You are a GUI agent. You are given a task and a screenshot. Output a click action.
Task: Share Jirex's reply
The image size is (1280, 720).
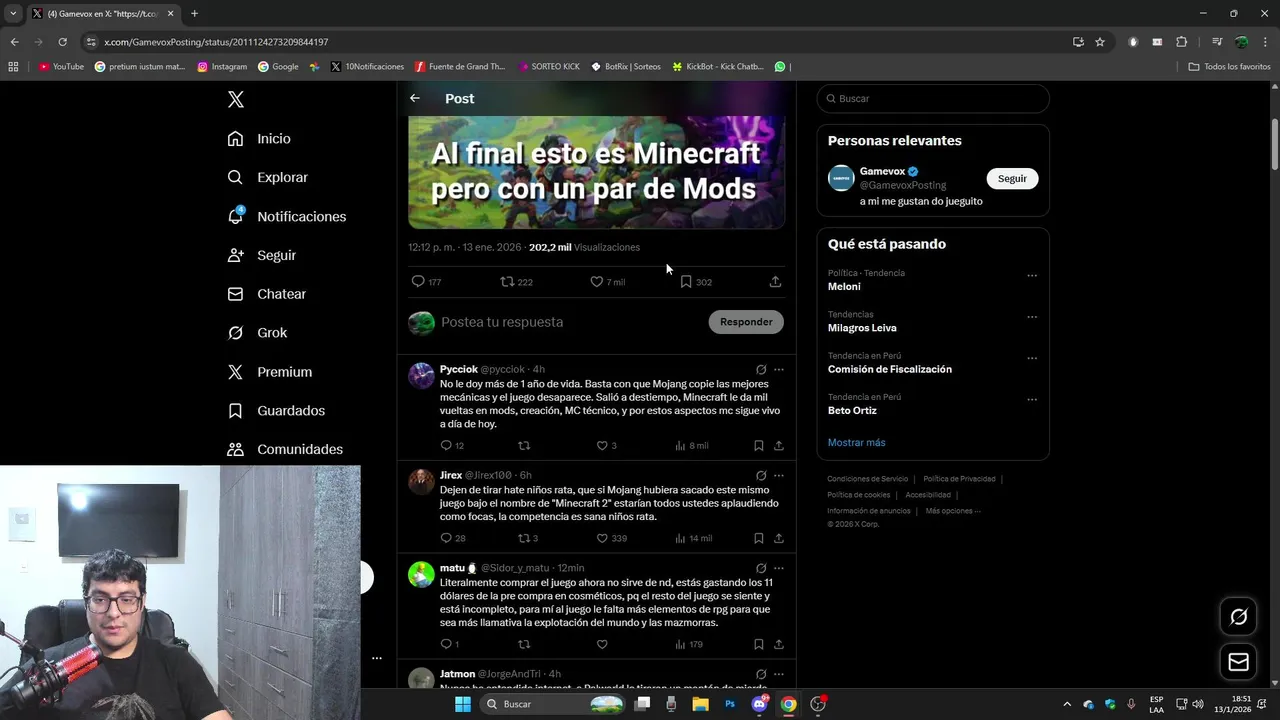[x=779, y=538]
